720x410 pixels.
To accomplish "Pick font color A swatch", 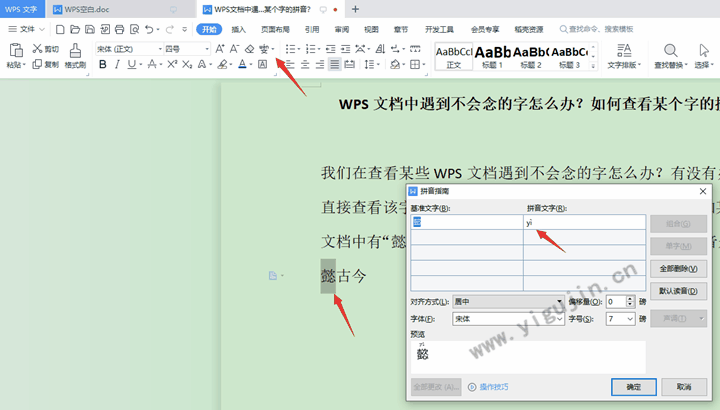I will click(242, 65).
